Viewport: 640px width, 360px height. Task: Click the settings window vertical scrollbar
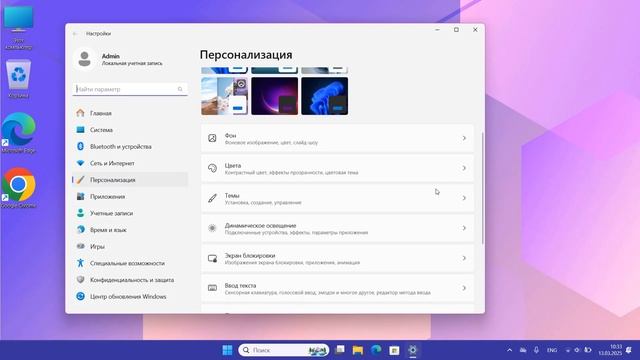483,188
